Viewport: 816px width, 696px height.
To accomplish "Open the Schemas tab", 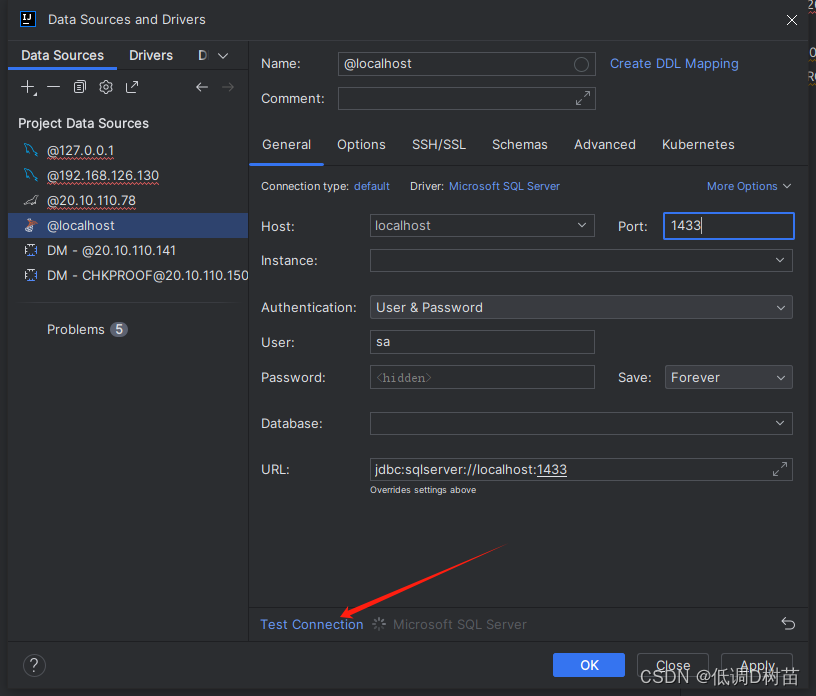I will [519, 144].
